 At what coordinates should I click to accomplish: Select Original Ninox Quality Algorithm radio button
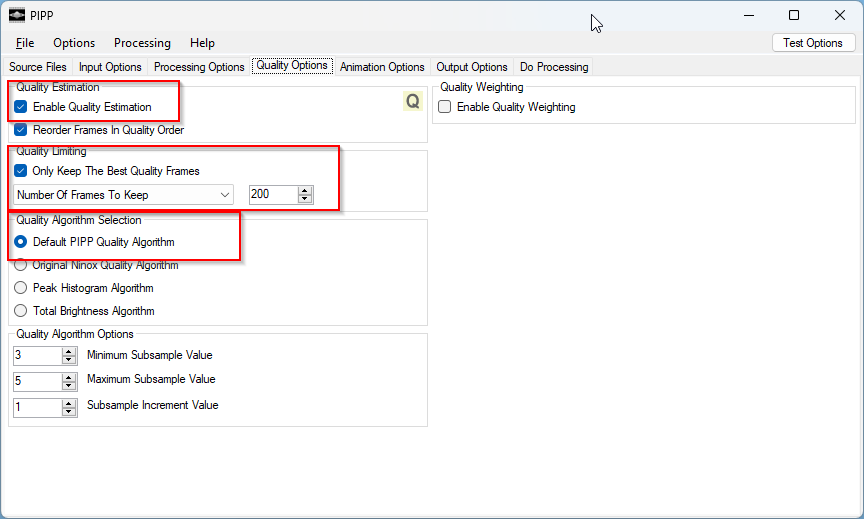pyautogui.click(x=20, y=265)
